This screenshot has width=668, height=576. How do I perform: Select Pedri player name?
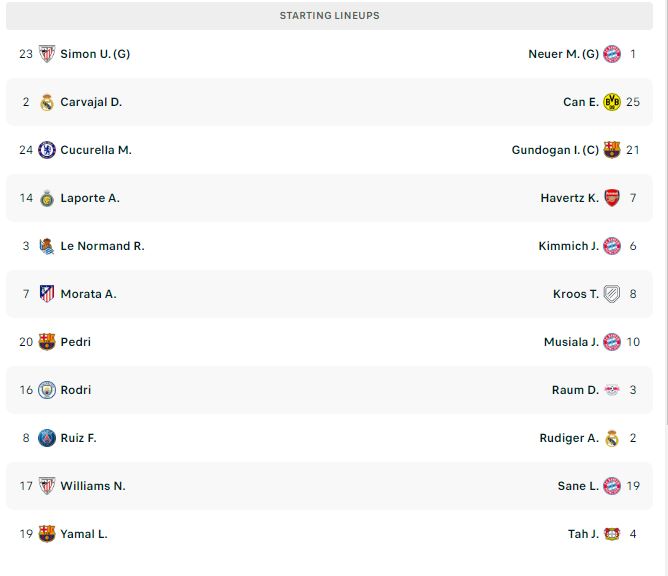76,342
